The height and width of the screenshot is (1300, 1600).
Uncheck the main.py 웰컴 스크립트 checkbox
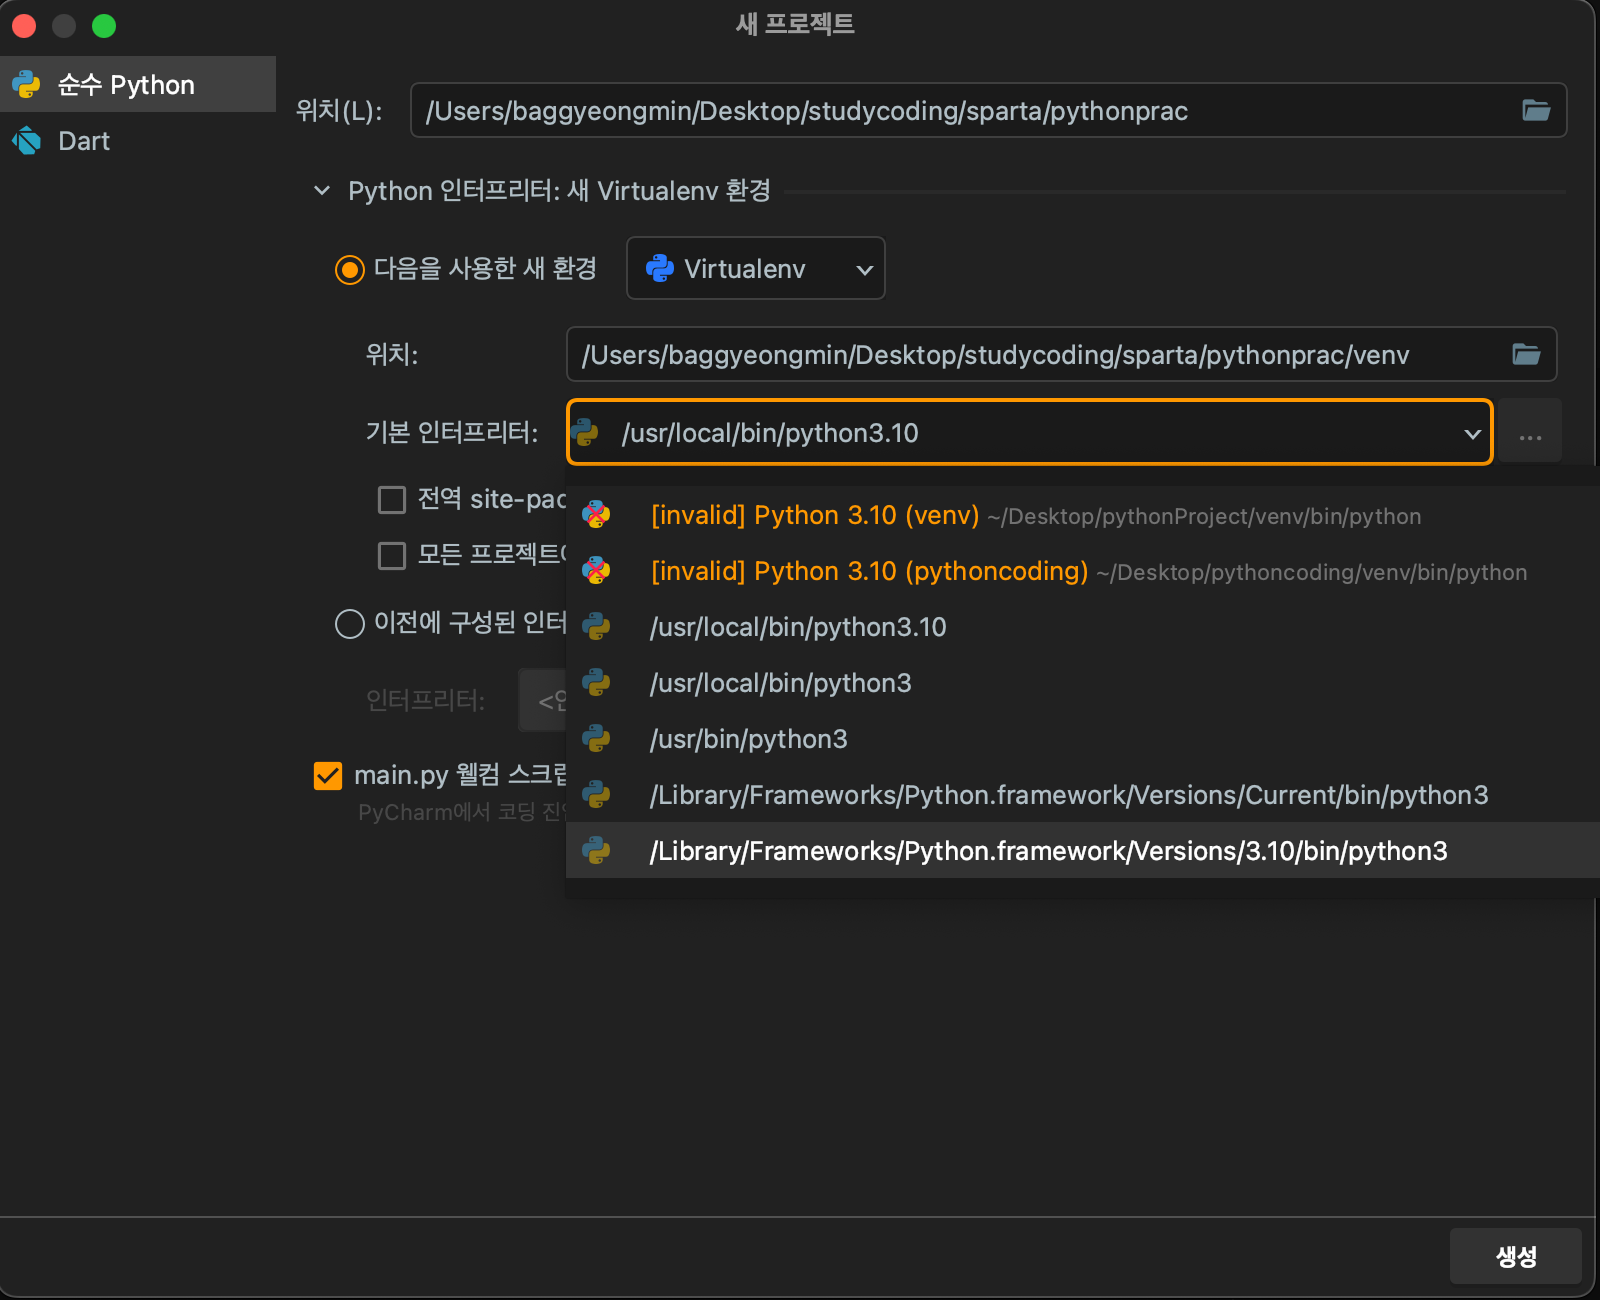[328, 776]
